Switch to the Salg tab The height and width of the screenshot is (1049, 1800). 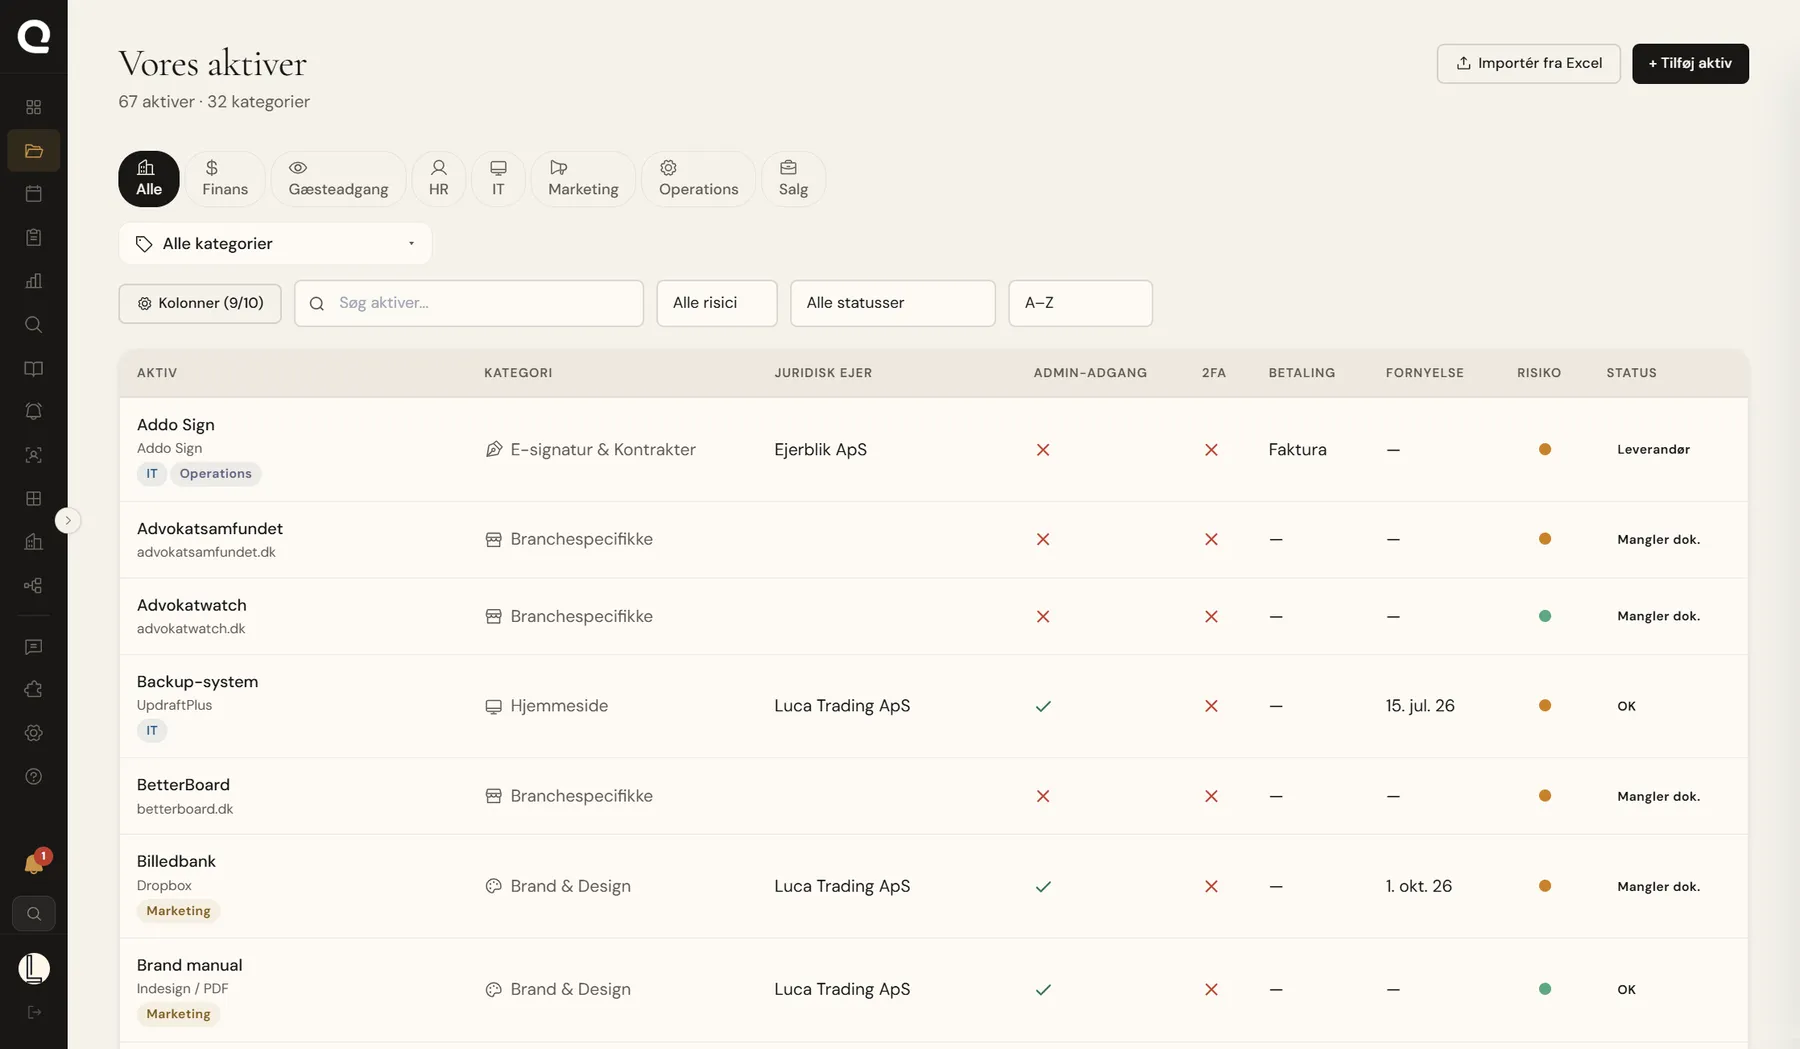pos(793,179)
